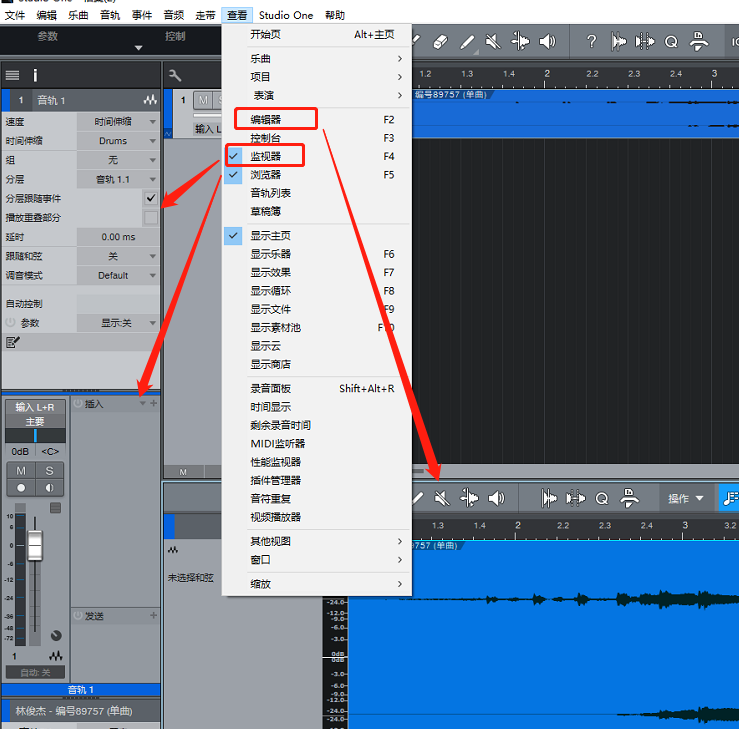Click the notepad edit icon below 参数 row
Image resolution: width=739 pixels, height=729 pixels.
[x=13, y=342]
